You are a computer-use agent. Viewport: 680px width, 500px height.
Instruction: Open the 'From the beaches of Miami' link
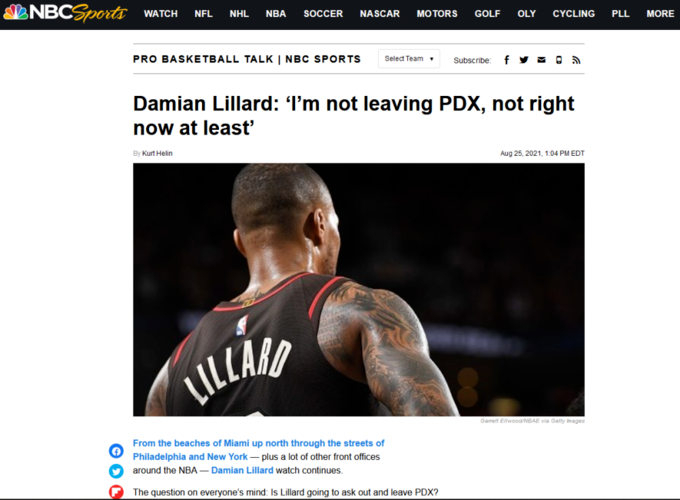258,450
